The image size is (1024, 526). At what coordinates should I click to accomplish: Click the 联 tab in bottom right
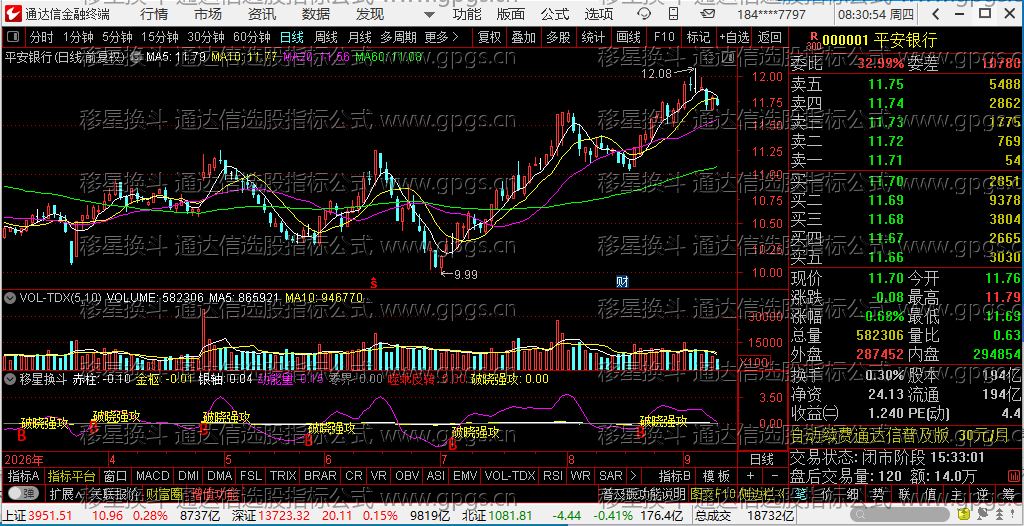pos(904,493)
